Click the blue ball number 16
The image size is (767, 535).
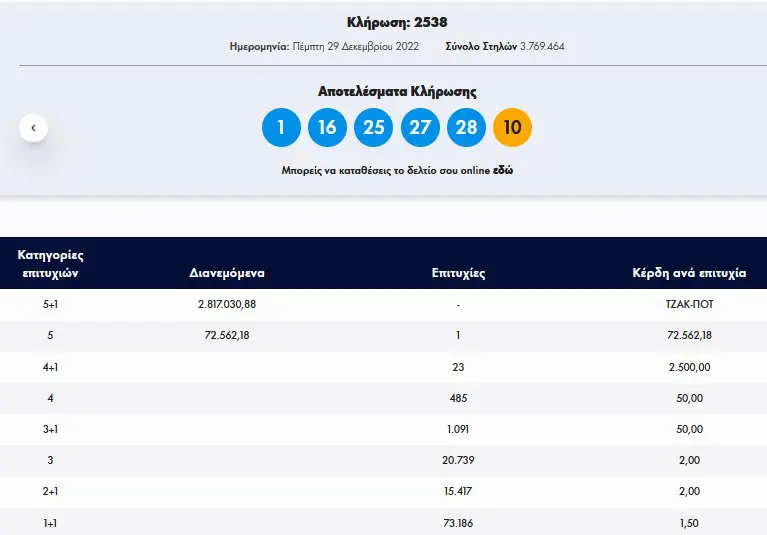click(327, 128)
